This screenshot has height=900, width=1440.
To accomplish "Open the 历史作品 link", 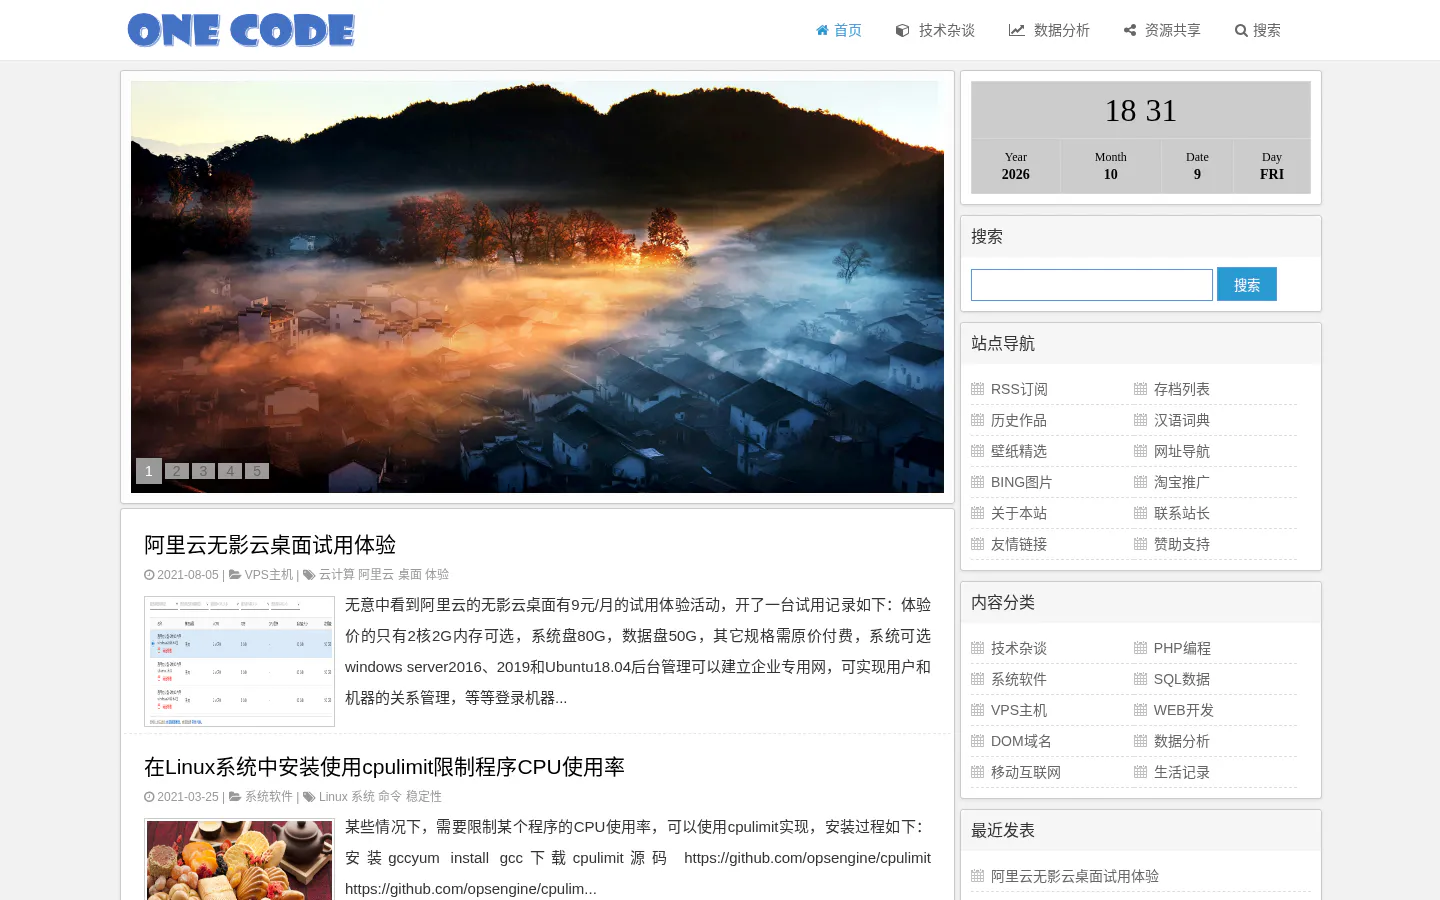I will pos(1019,420).
